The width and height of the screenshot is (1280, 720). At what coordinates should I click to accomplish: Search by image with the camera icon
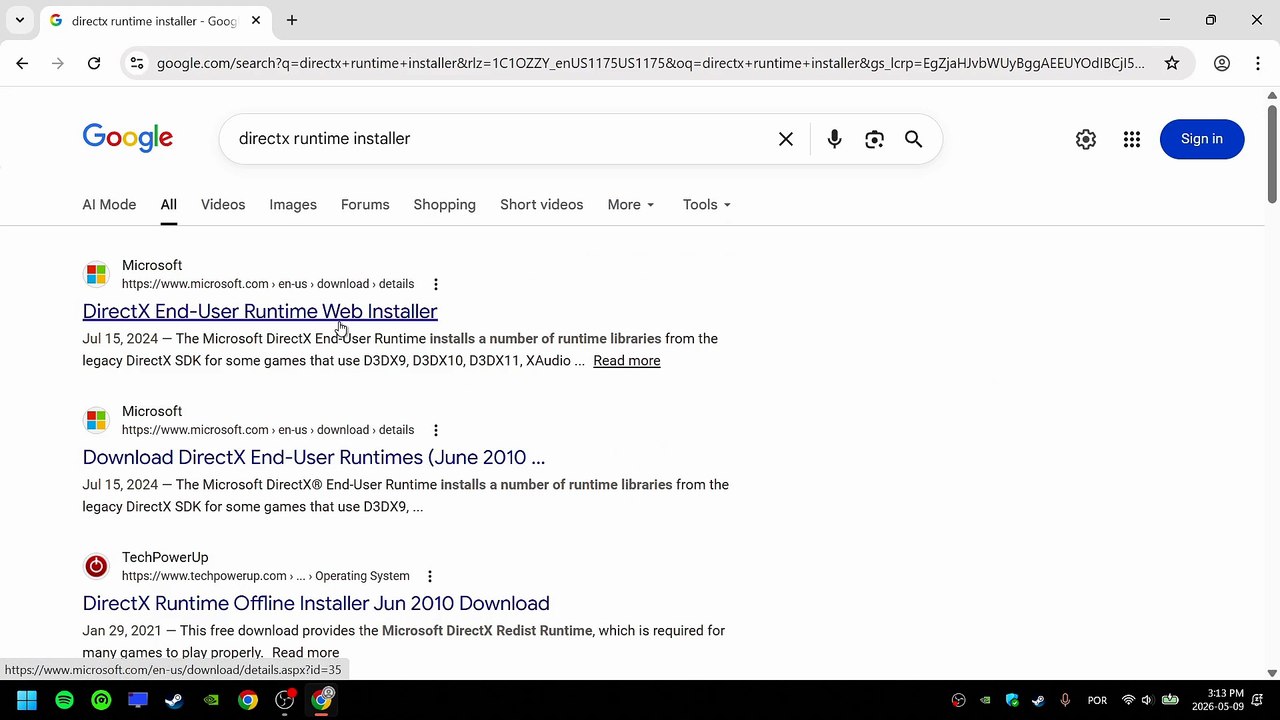(x=874, y=139)
